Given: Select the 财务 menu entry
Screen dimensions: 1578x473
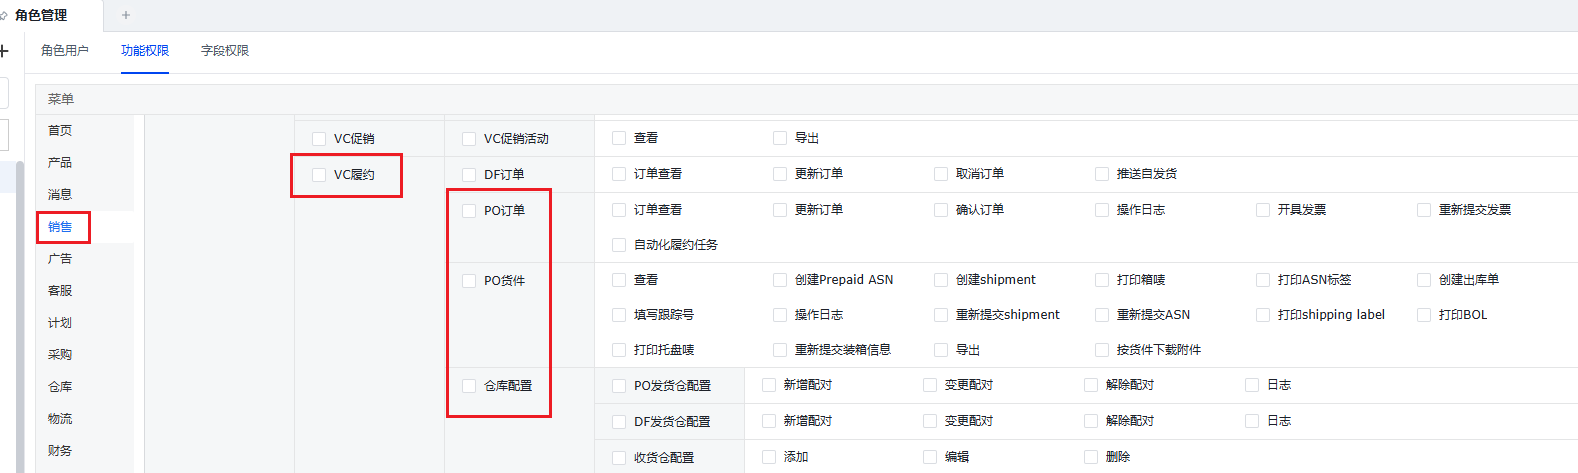Looking at the screenshot, I should coord(60,451).
